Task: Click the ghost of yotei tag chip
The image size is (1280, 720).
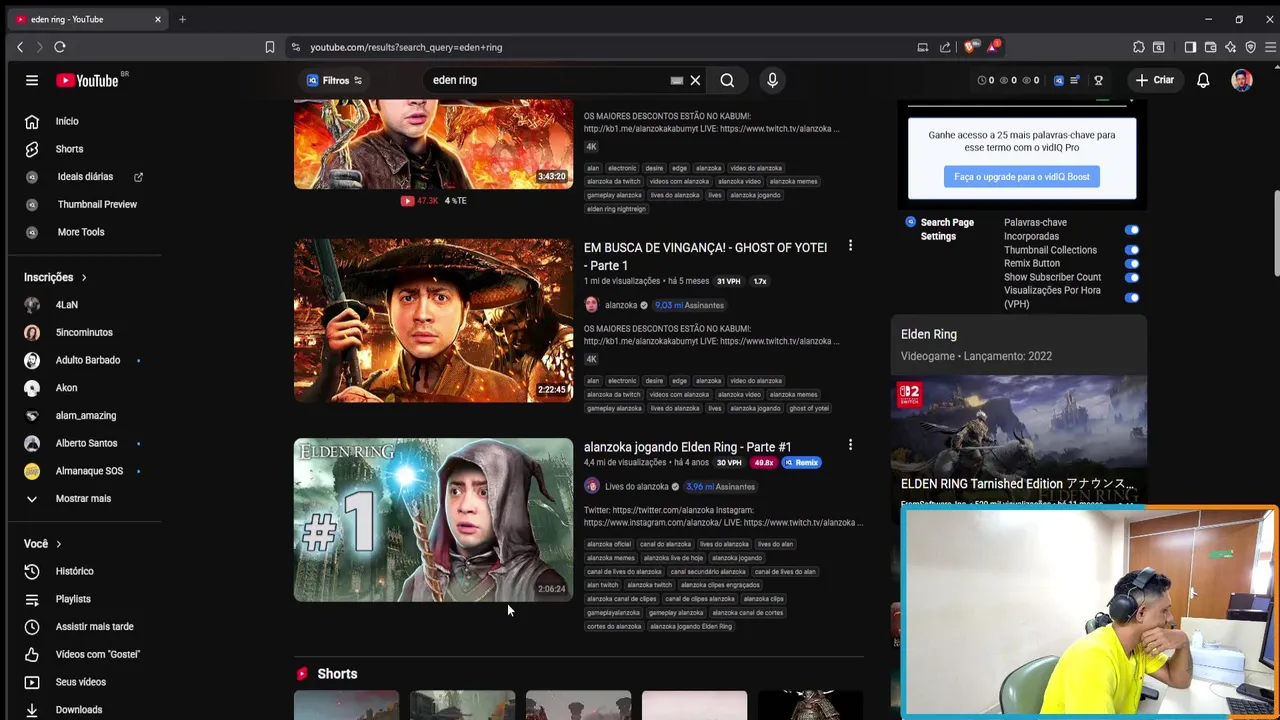Action: tap(809, 408)
